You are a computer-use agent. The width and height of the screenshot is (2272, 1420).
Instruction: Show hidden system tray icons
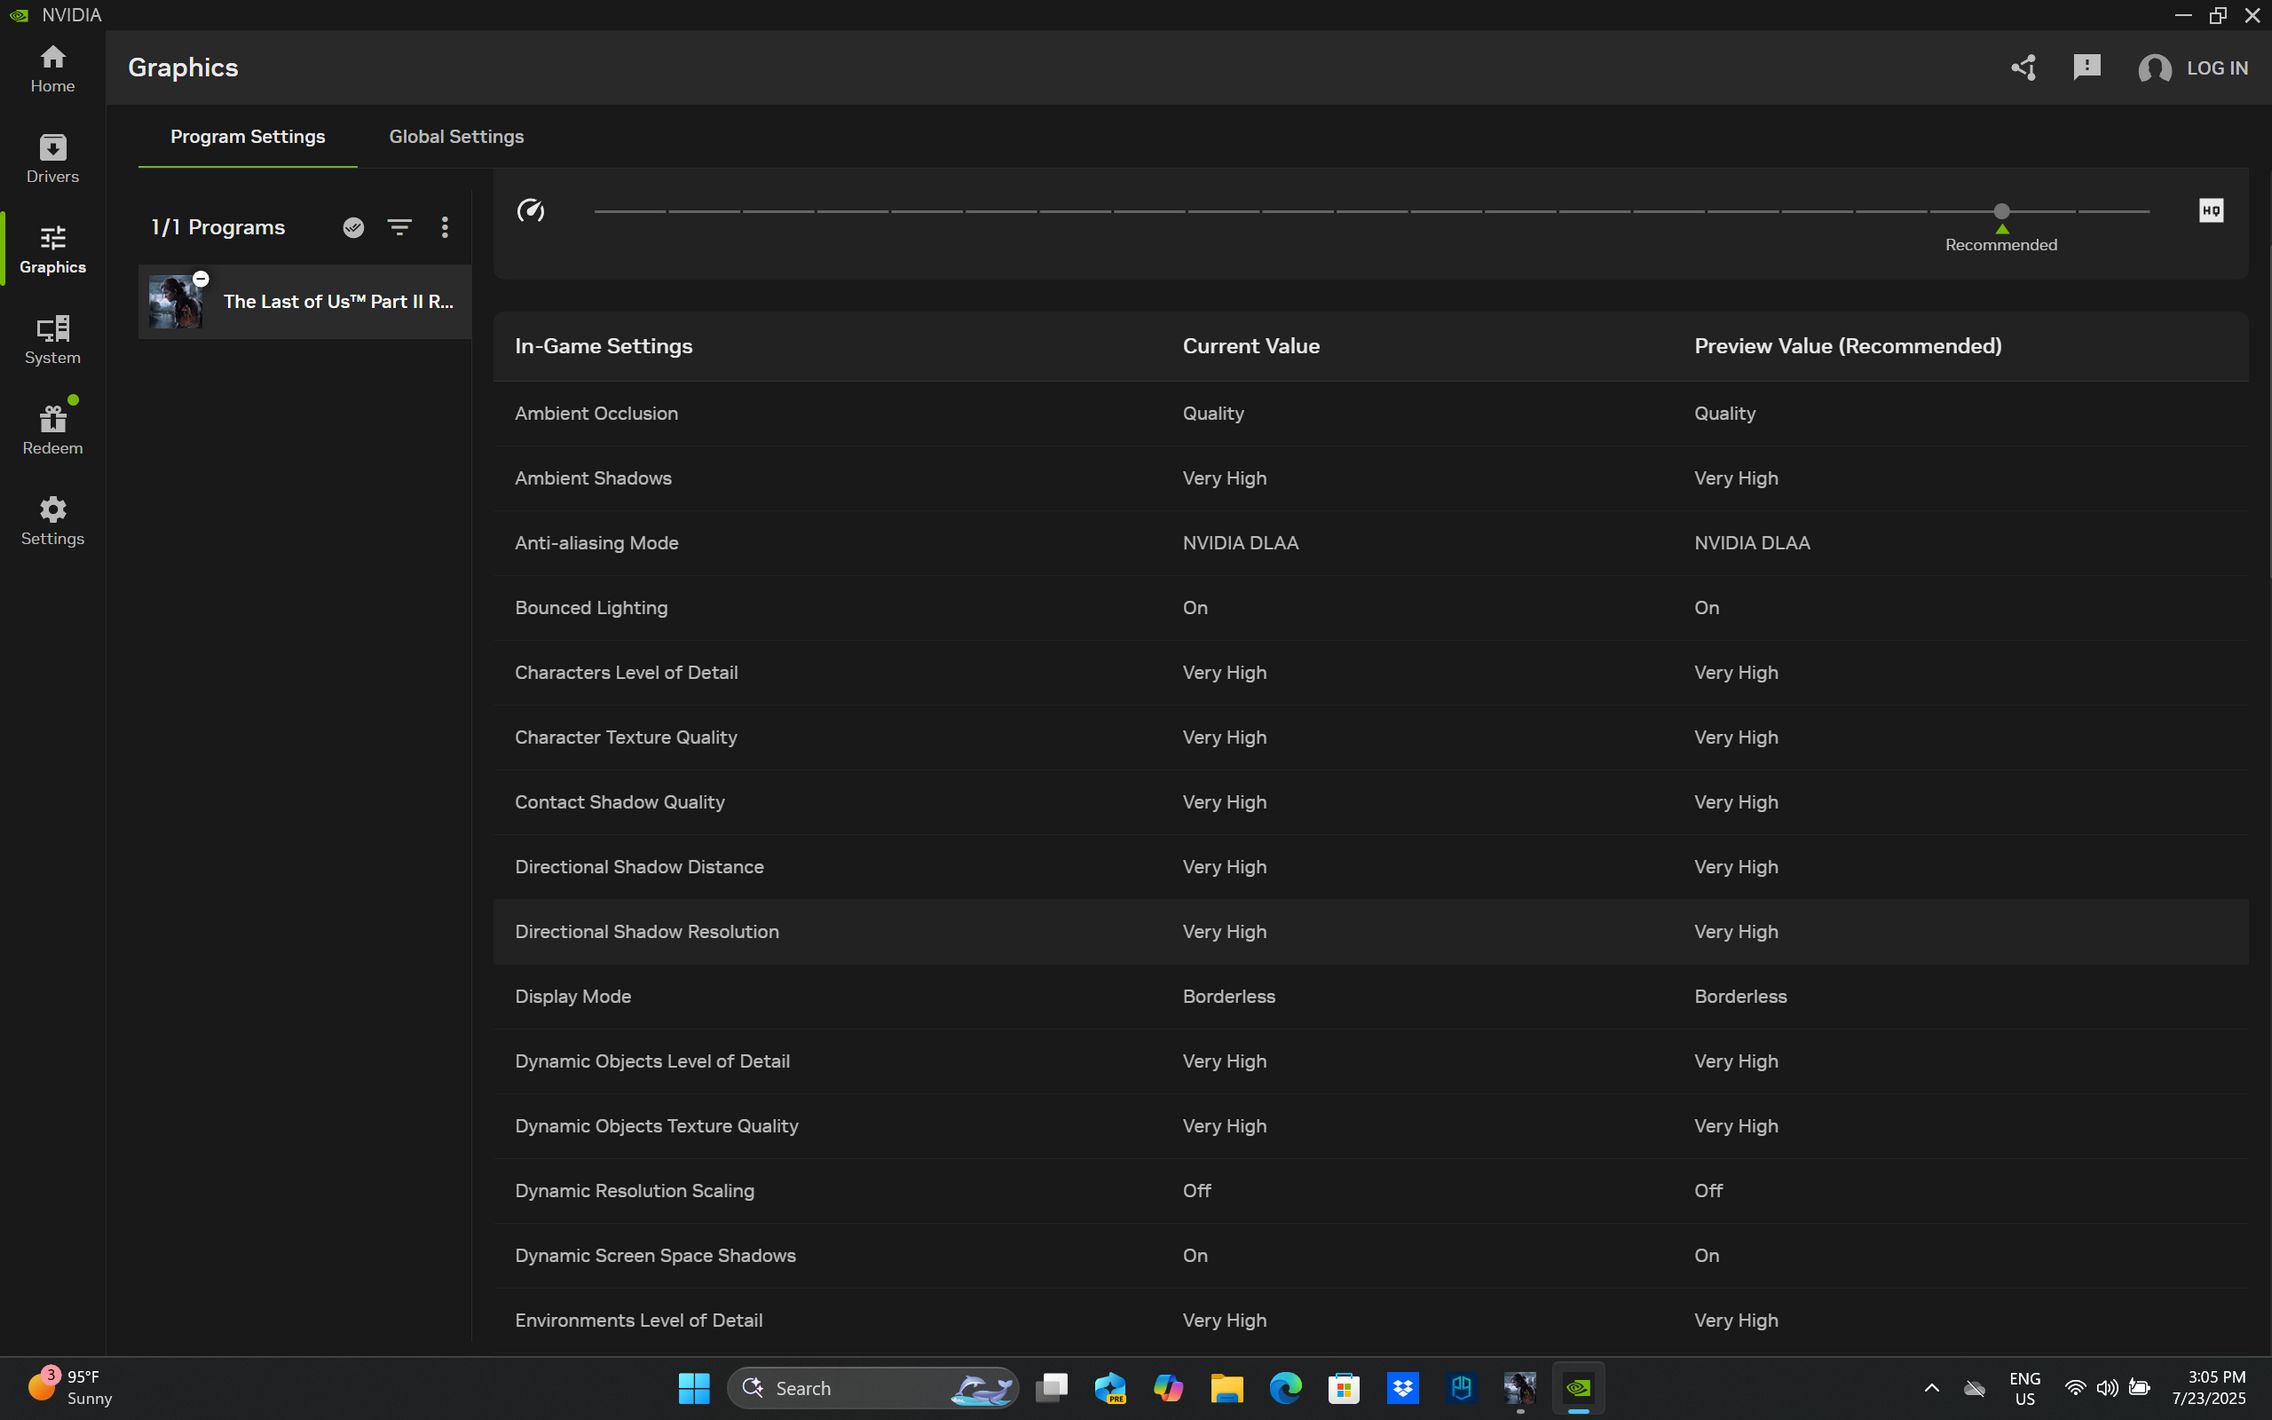pyautogui.click(x=1931, y=1388)
